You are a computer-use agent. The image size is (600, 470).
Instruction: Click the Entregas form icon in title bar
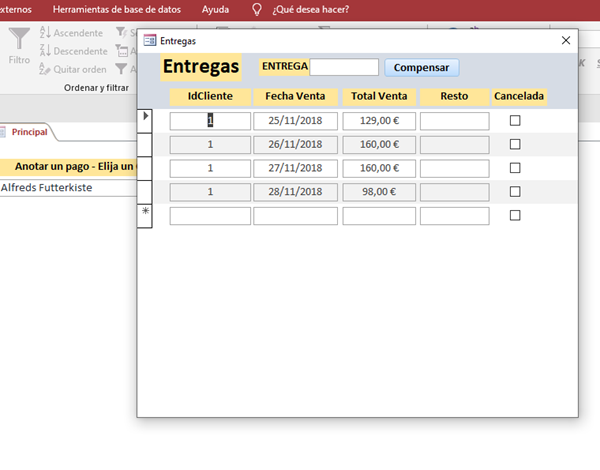(x=150, y=41)
